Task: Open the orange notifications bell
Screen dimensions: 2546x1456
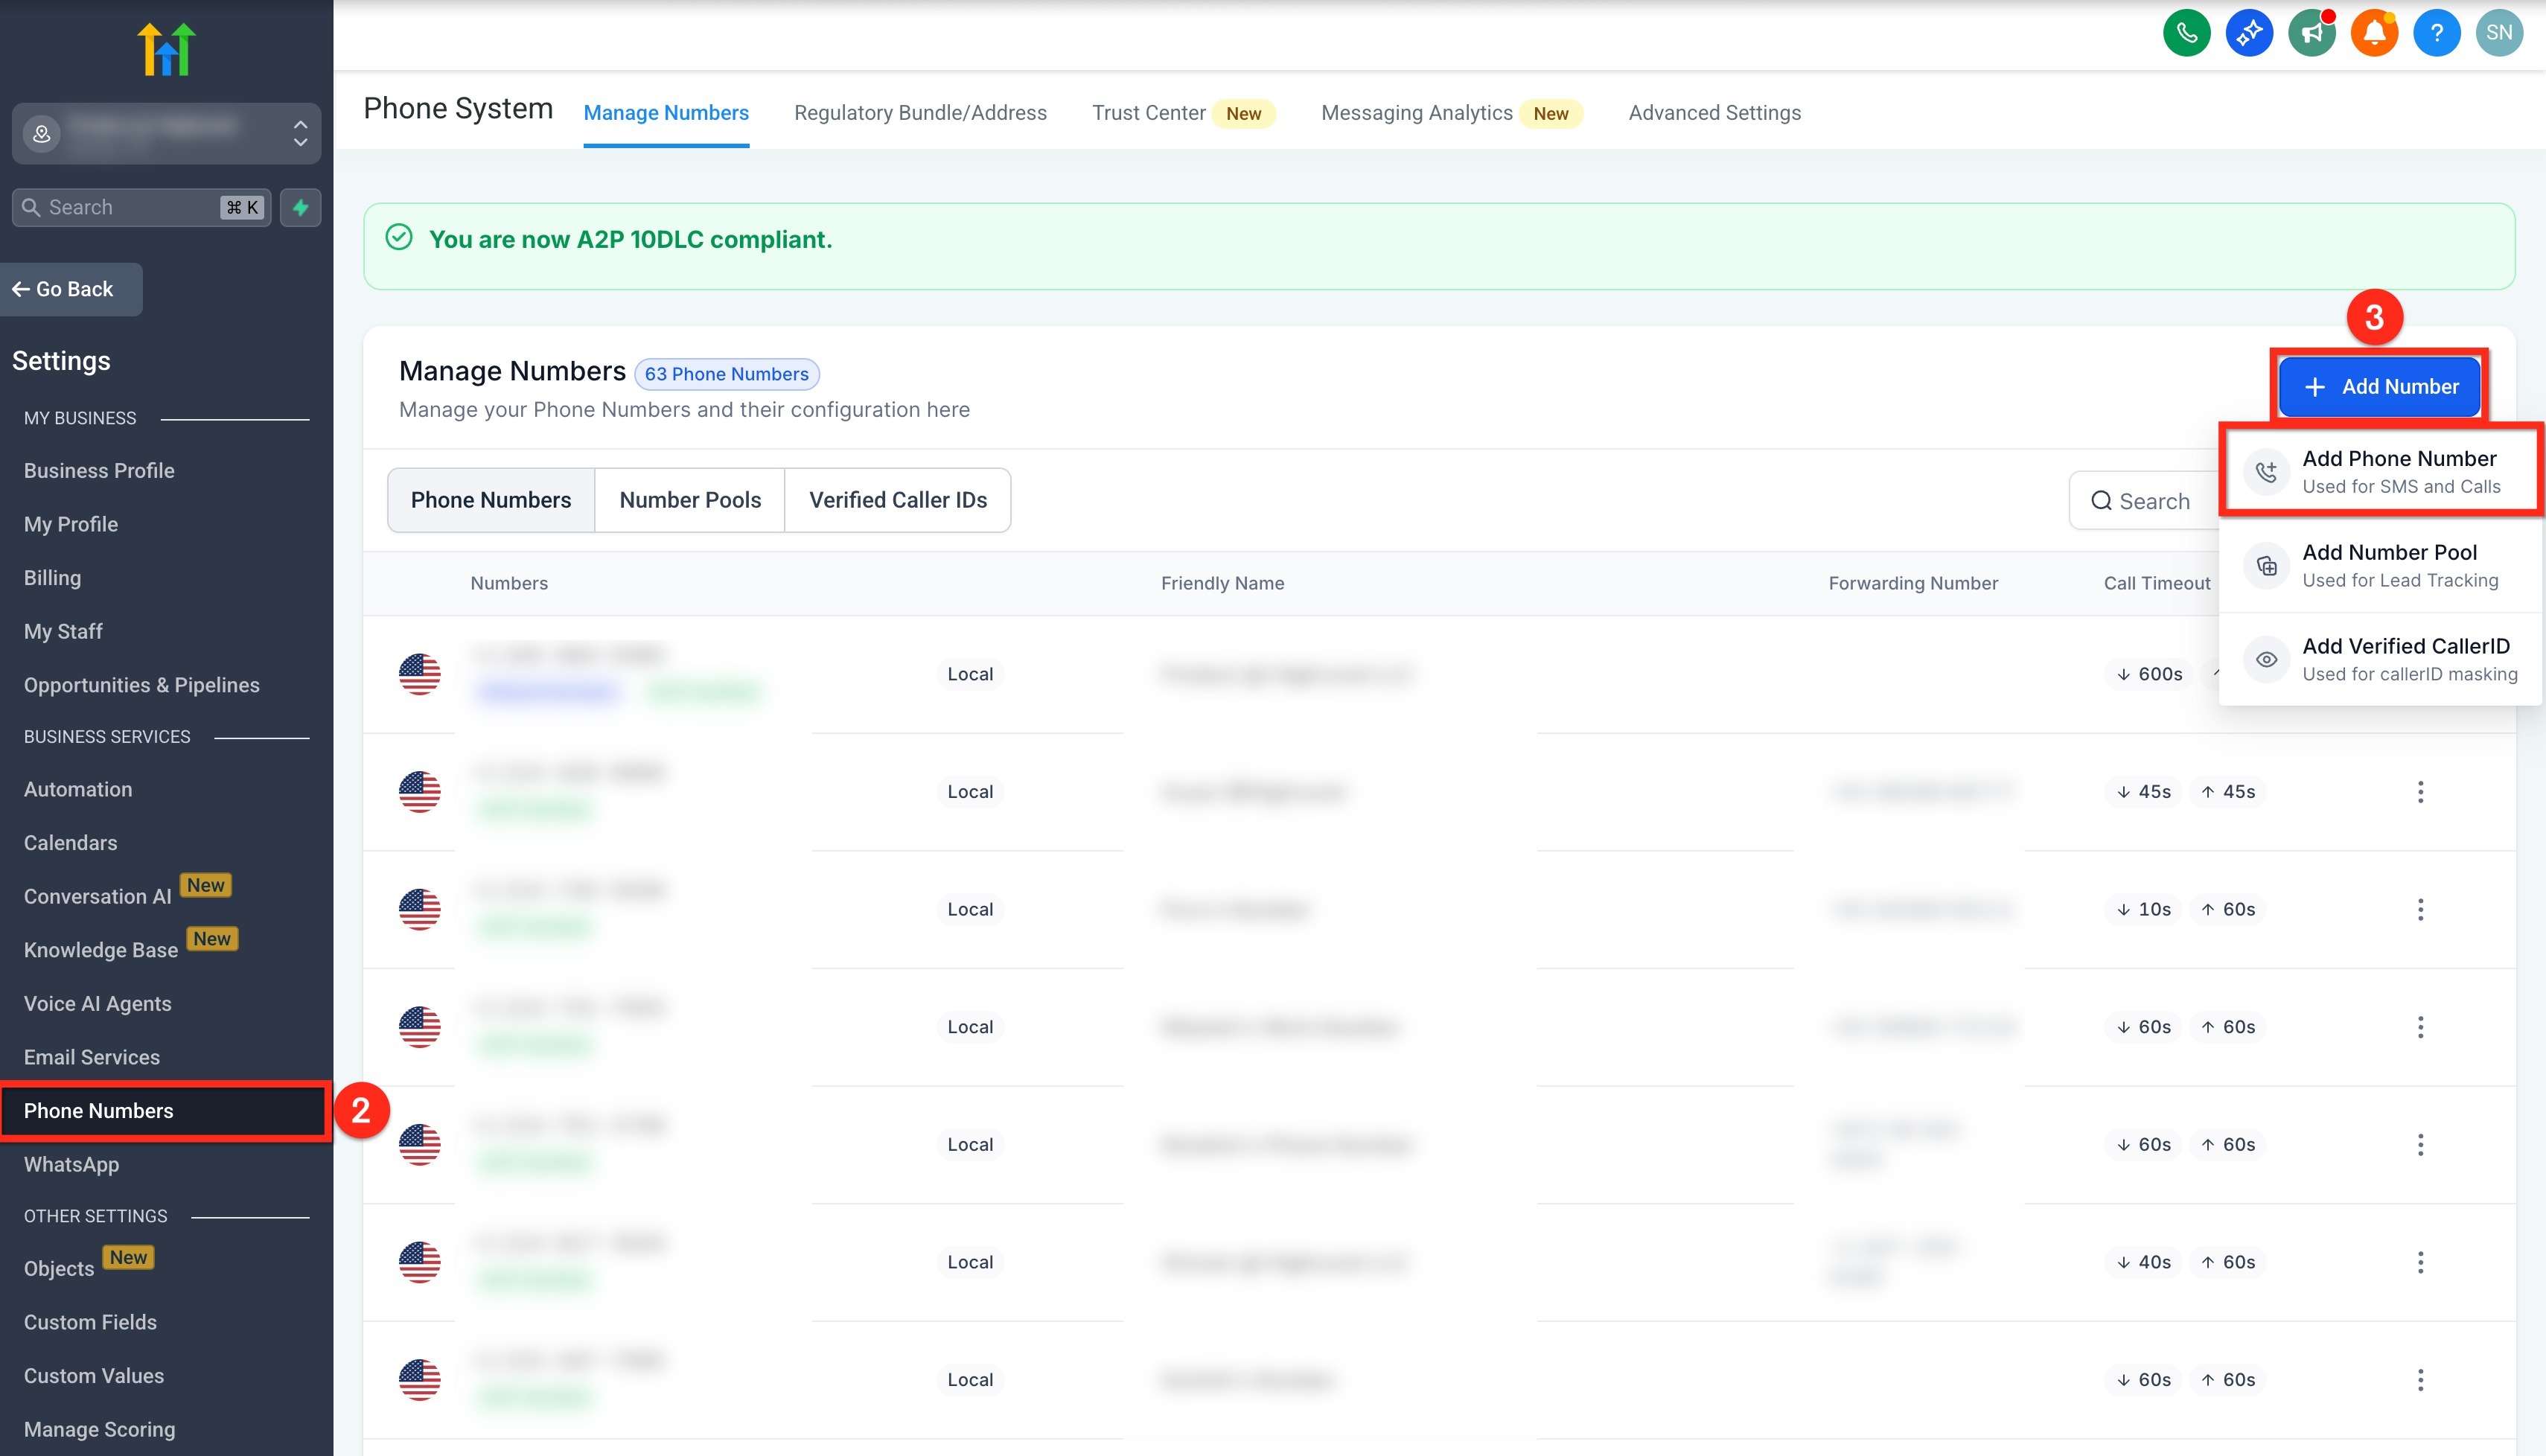Action: point(2374,33)
